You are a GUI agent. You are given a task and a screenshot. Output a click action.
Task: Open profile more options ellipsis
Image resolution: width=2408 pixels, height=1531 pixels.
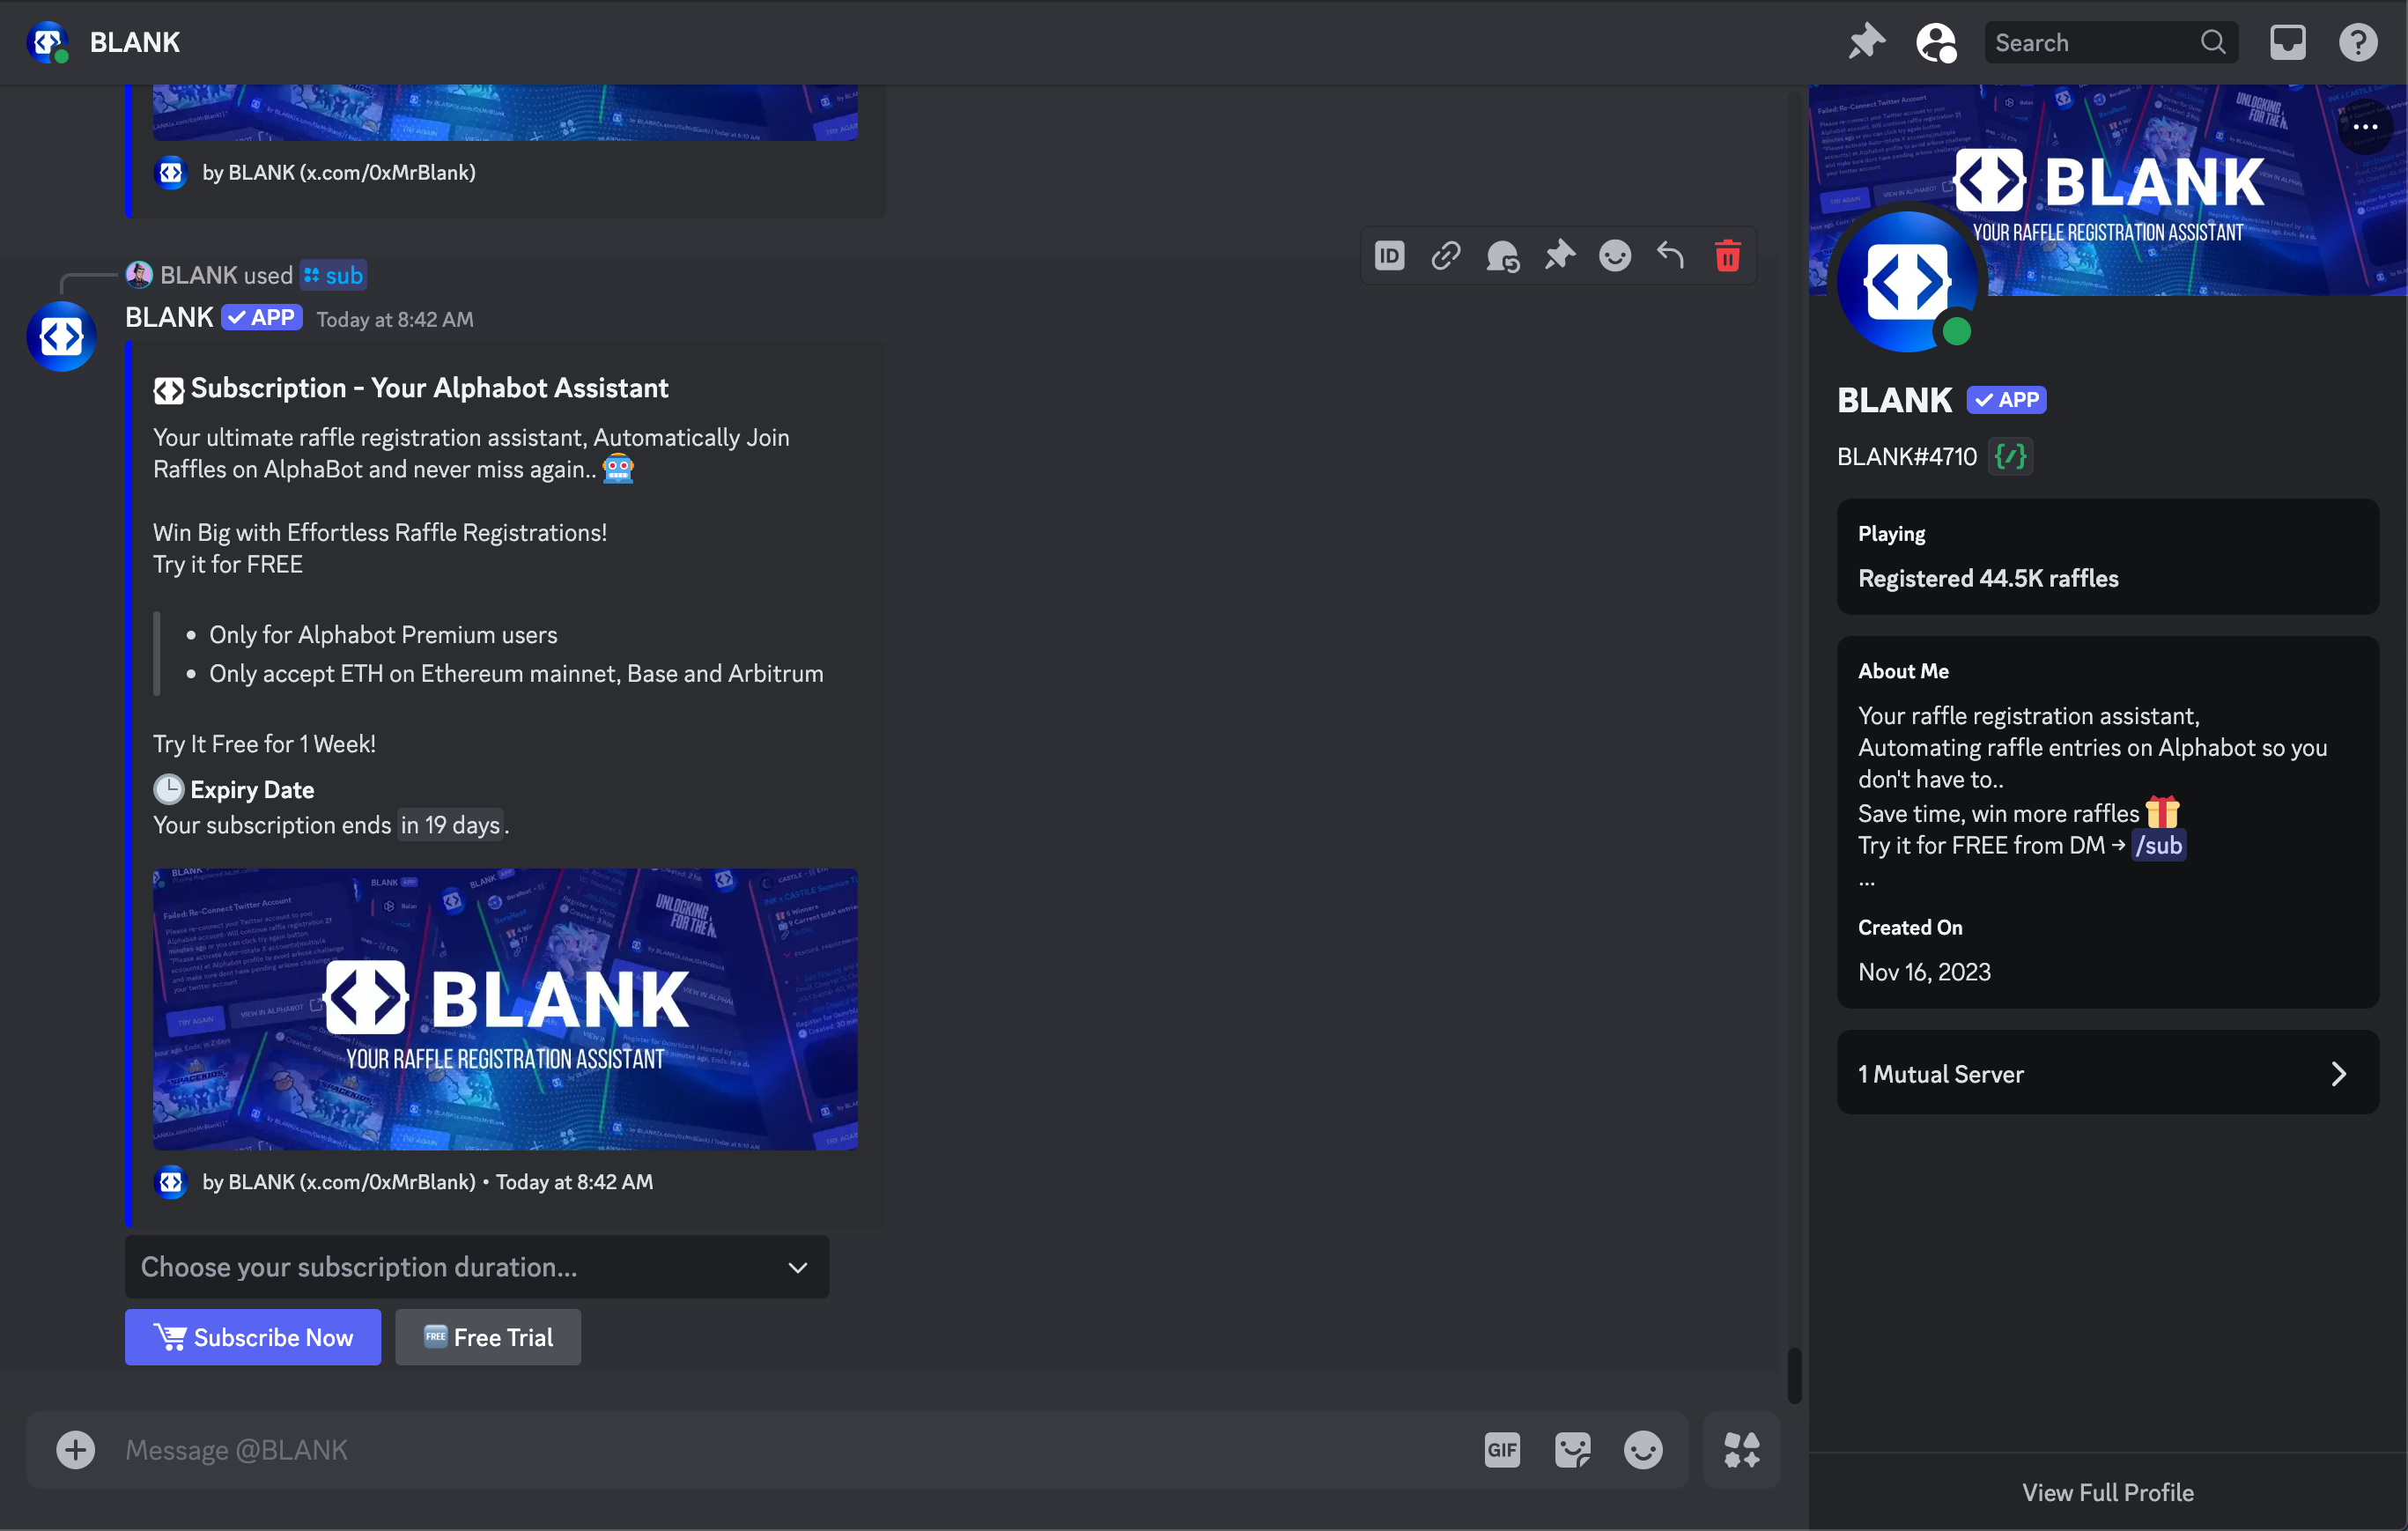[x=2364, y=127]
